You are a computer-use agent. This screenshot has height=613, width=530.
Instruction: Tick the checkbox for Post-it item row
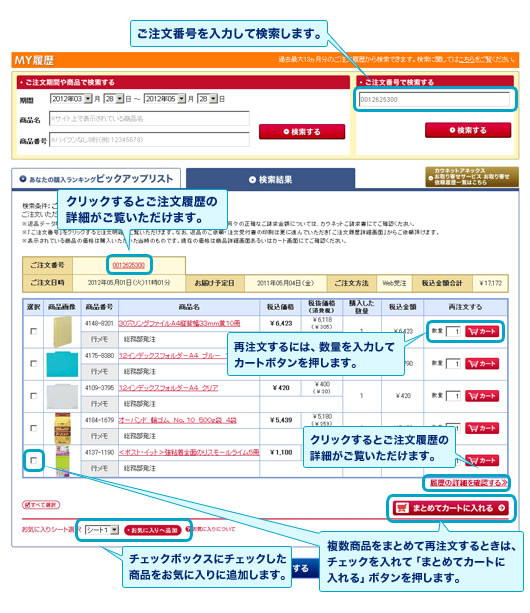[34, 461]
